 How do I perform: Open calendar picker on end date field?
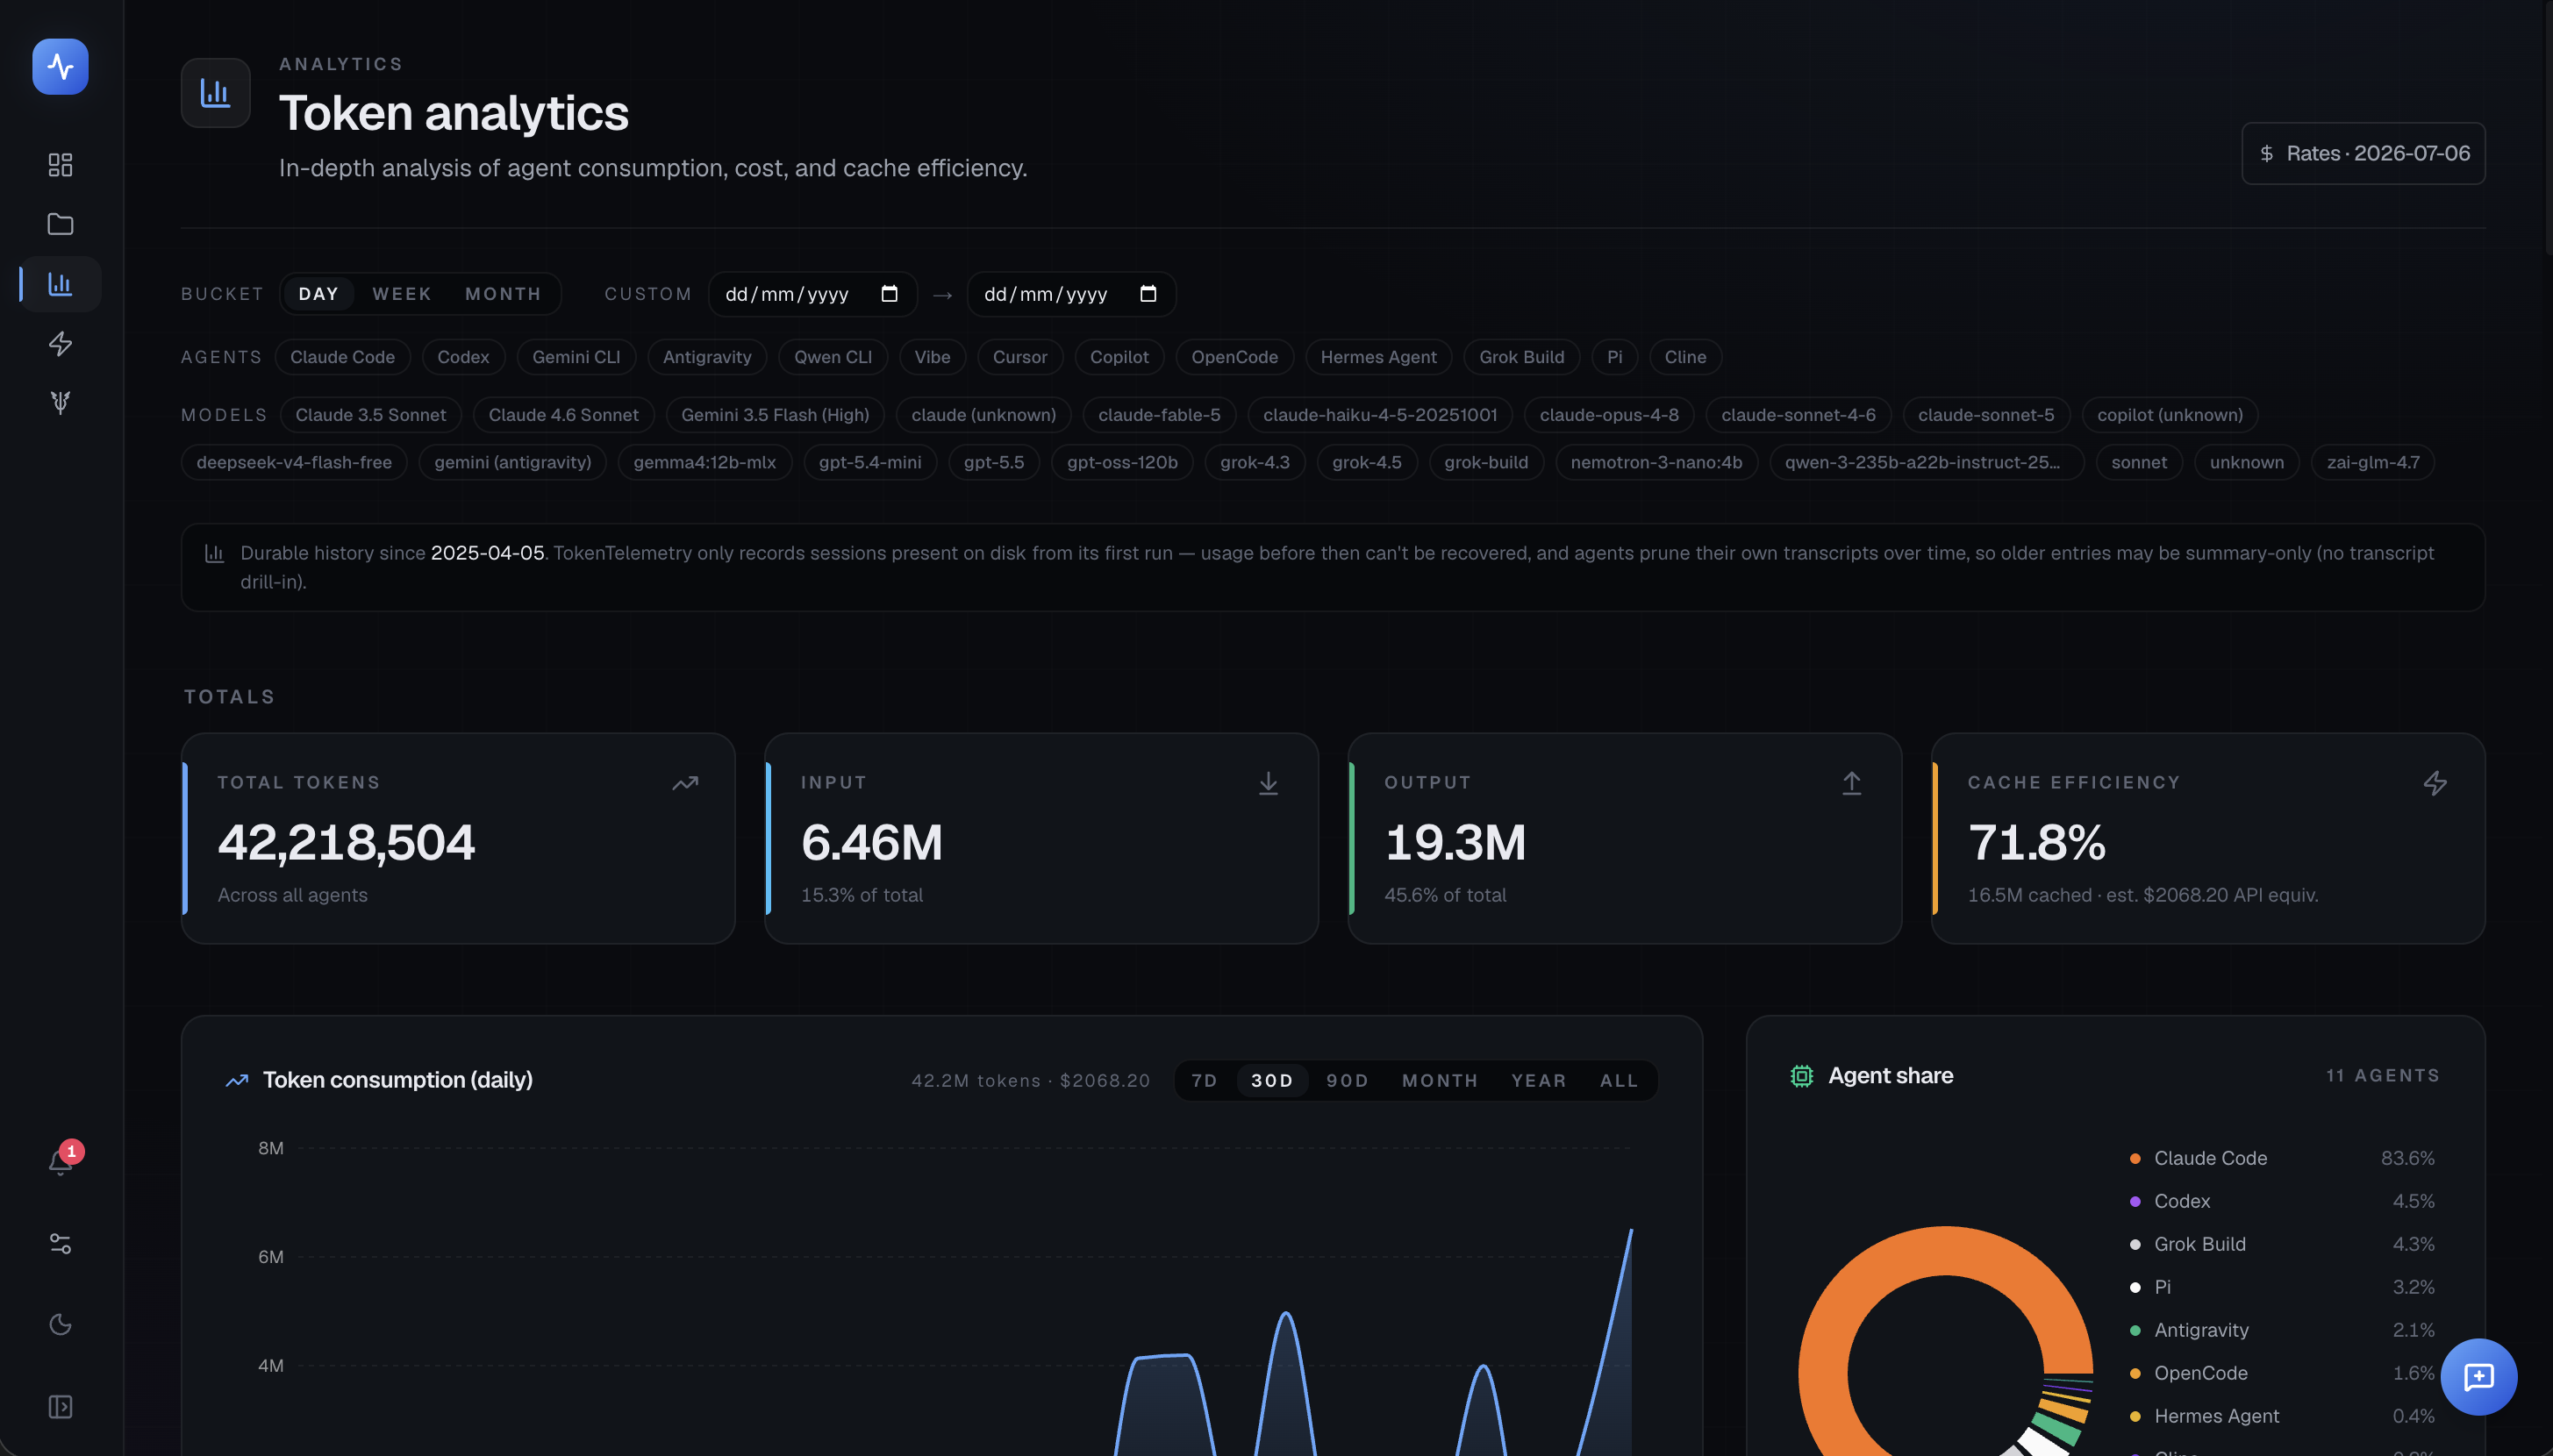(1148, 294)
